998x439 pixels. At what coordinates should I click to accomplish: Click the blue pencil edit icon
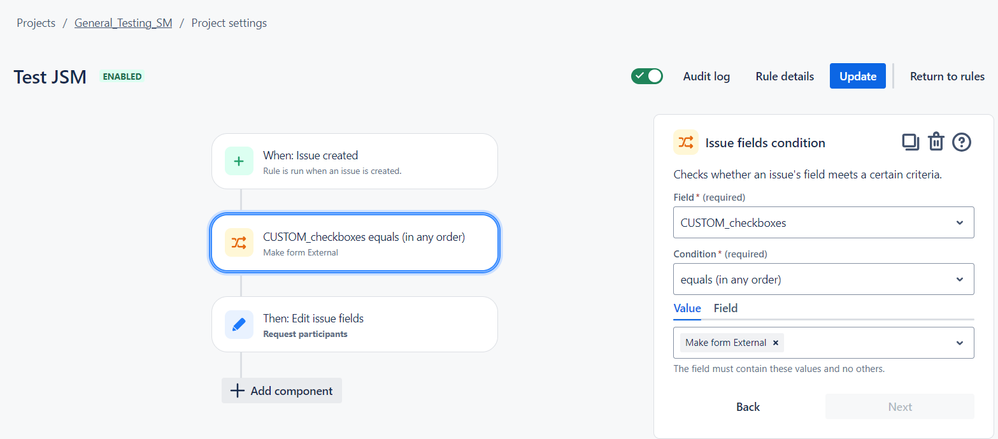[x=239, y=324]
